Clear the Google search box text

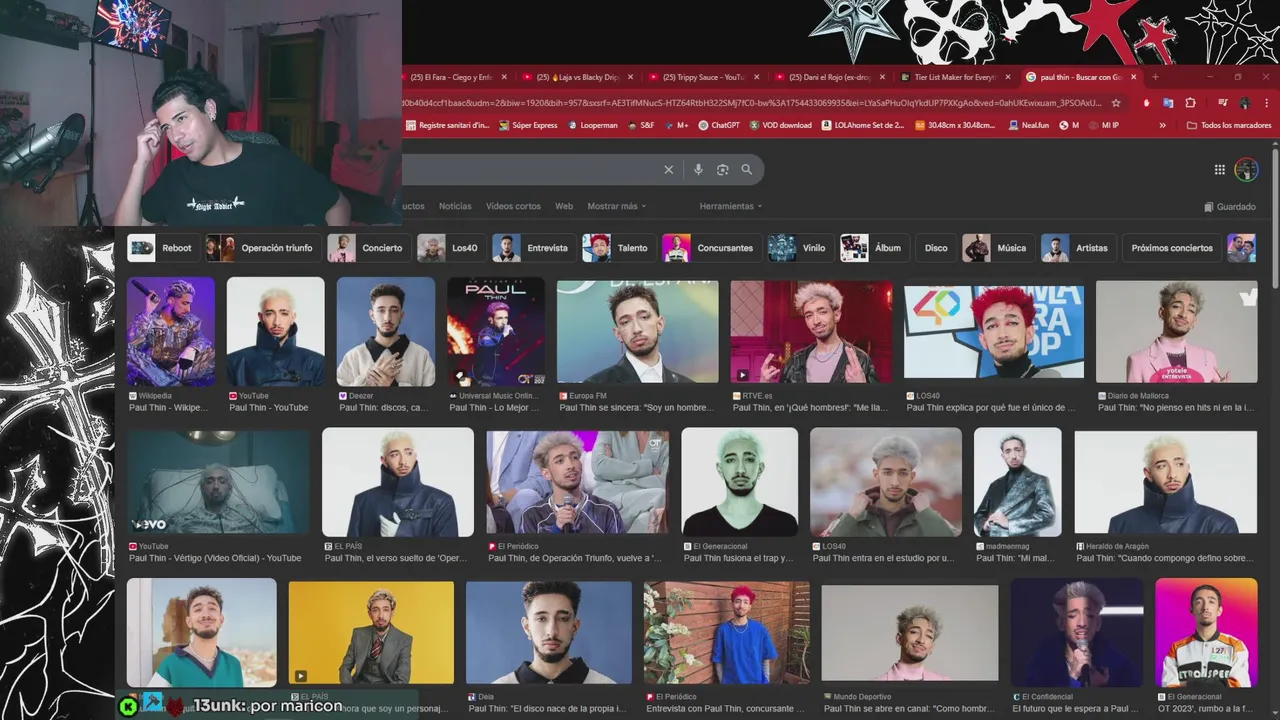(669, 170)
